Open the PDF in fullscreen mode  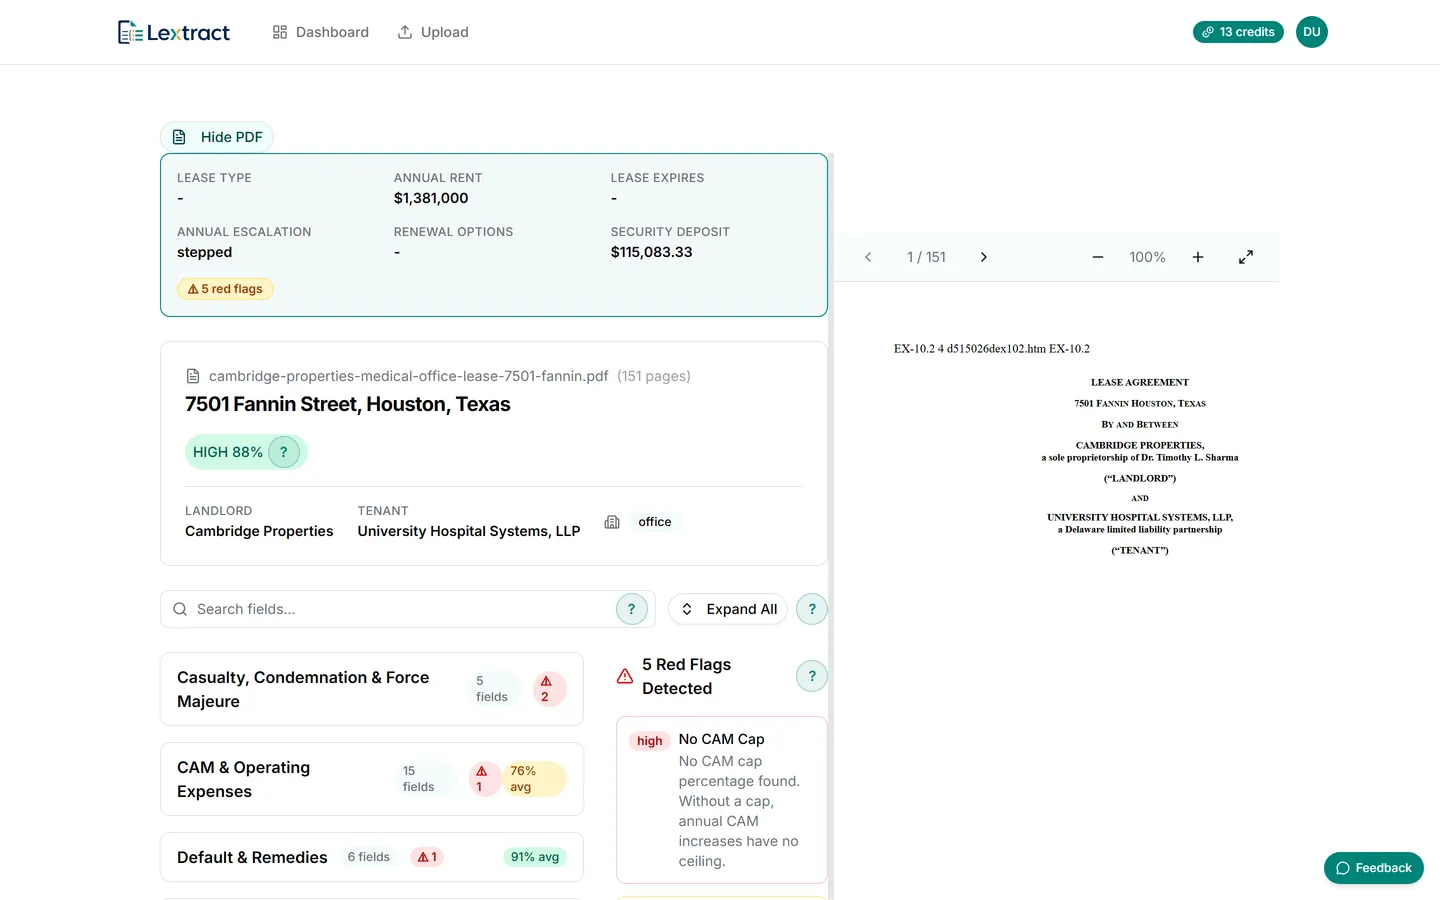click(x=1246, y=257)
